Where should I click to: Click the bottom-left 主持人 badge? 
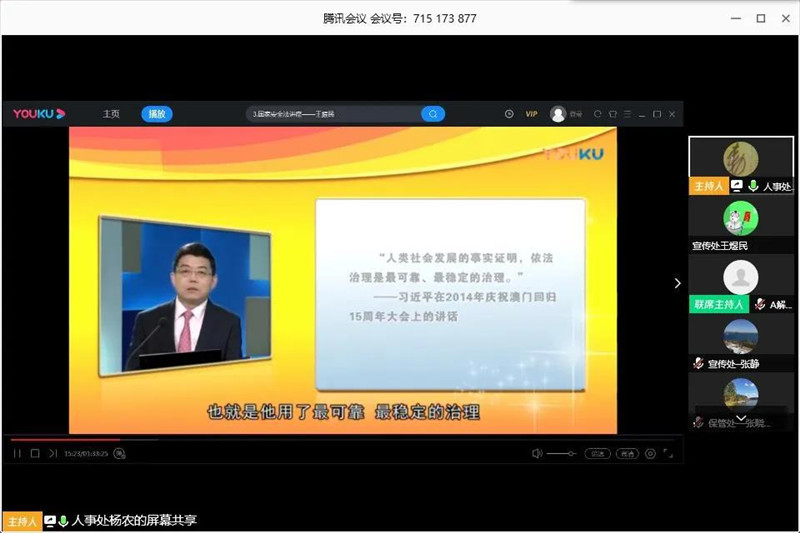[22, 522]
